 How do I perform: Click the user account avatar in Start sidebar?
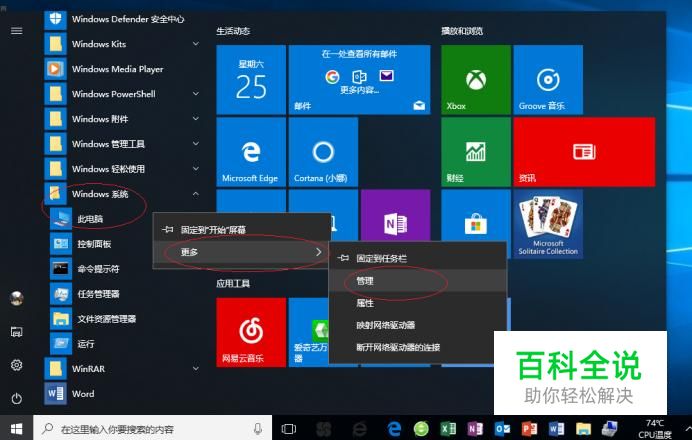[x=16, y=298]
